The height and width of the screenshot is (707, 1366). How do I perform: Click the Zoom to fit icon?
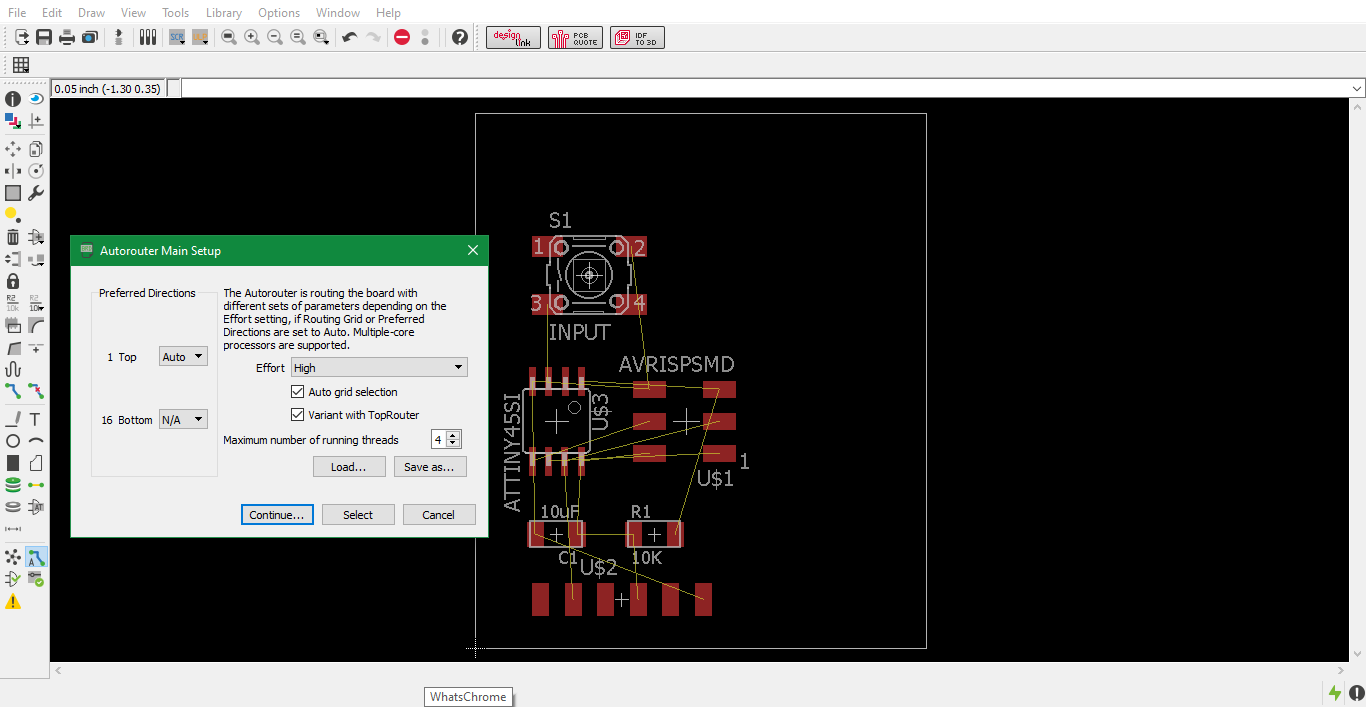(x=229, y=37)
